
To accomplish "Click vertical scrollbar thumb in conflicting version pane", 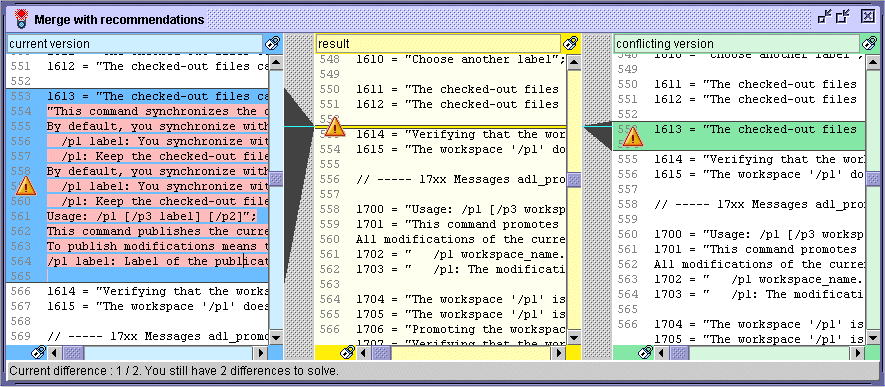I will 873,179.
